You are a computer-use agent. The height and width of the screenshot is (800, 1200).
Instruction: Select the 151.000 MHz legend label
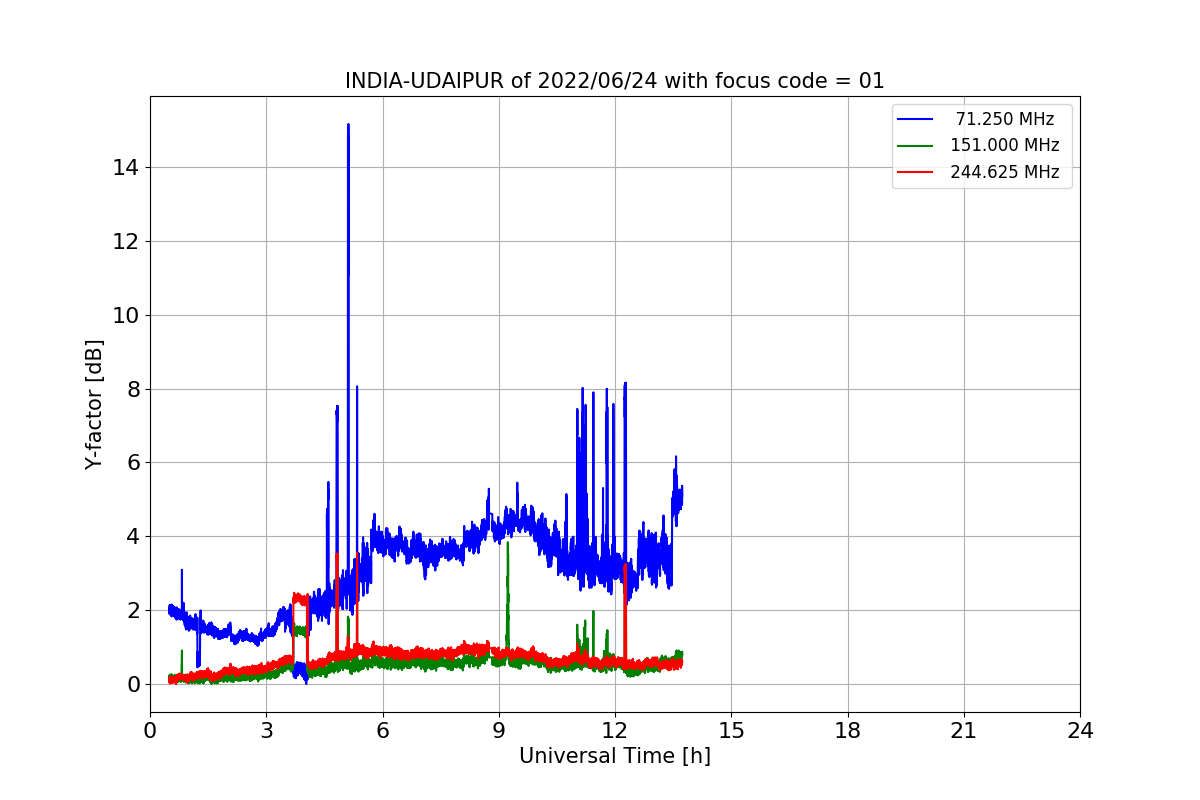[1005, 145]
